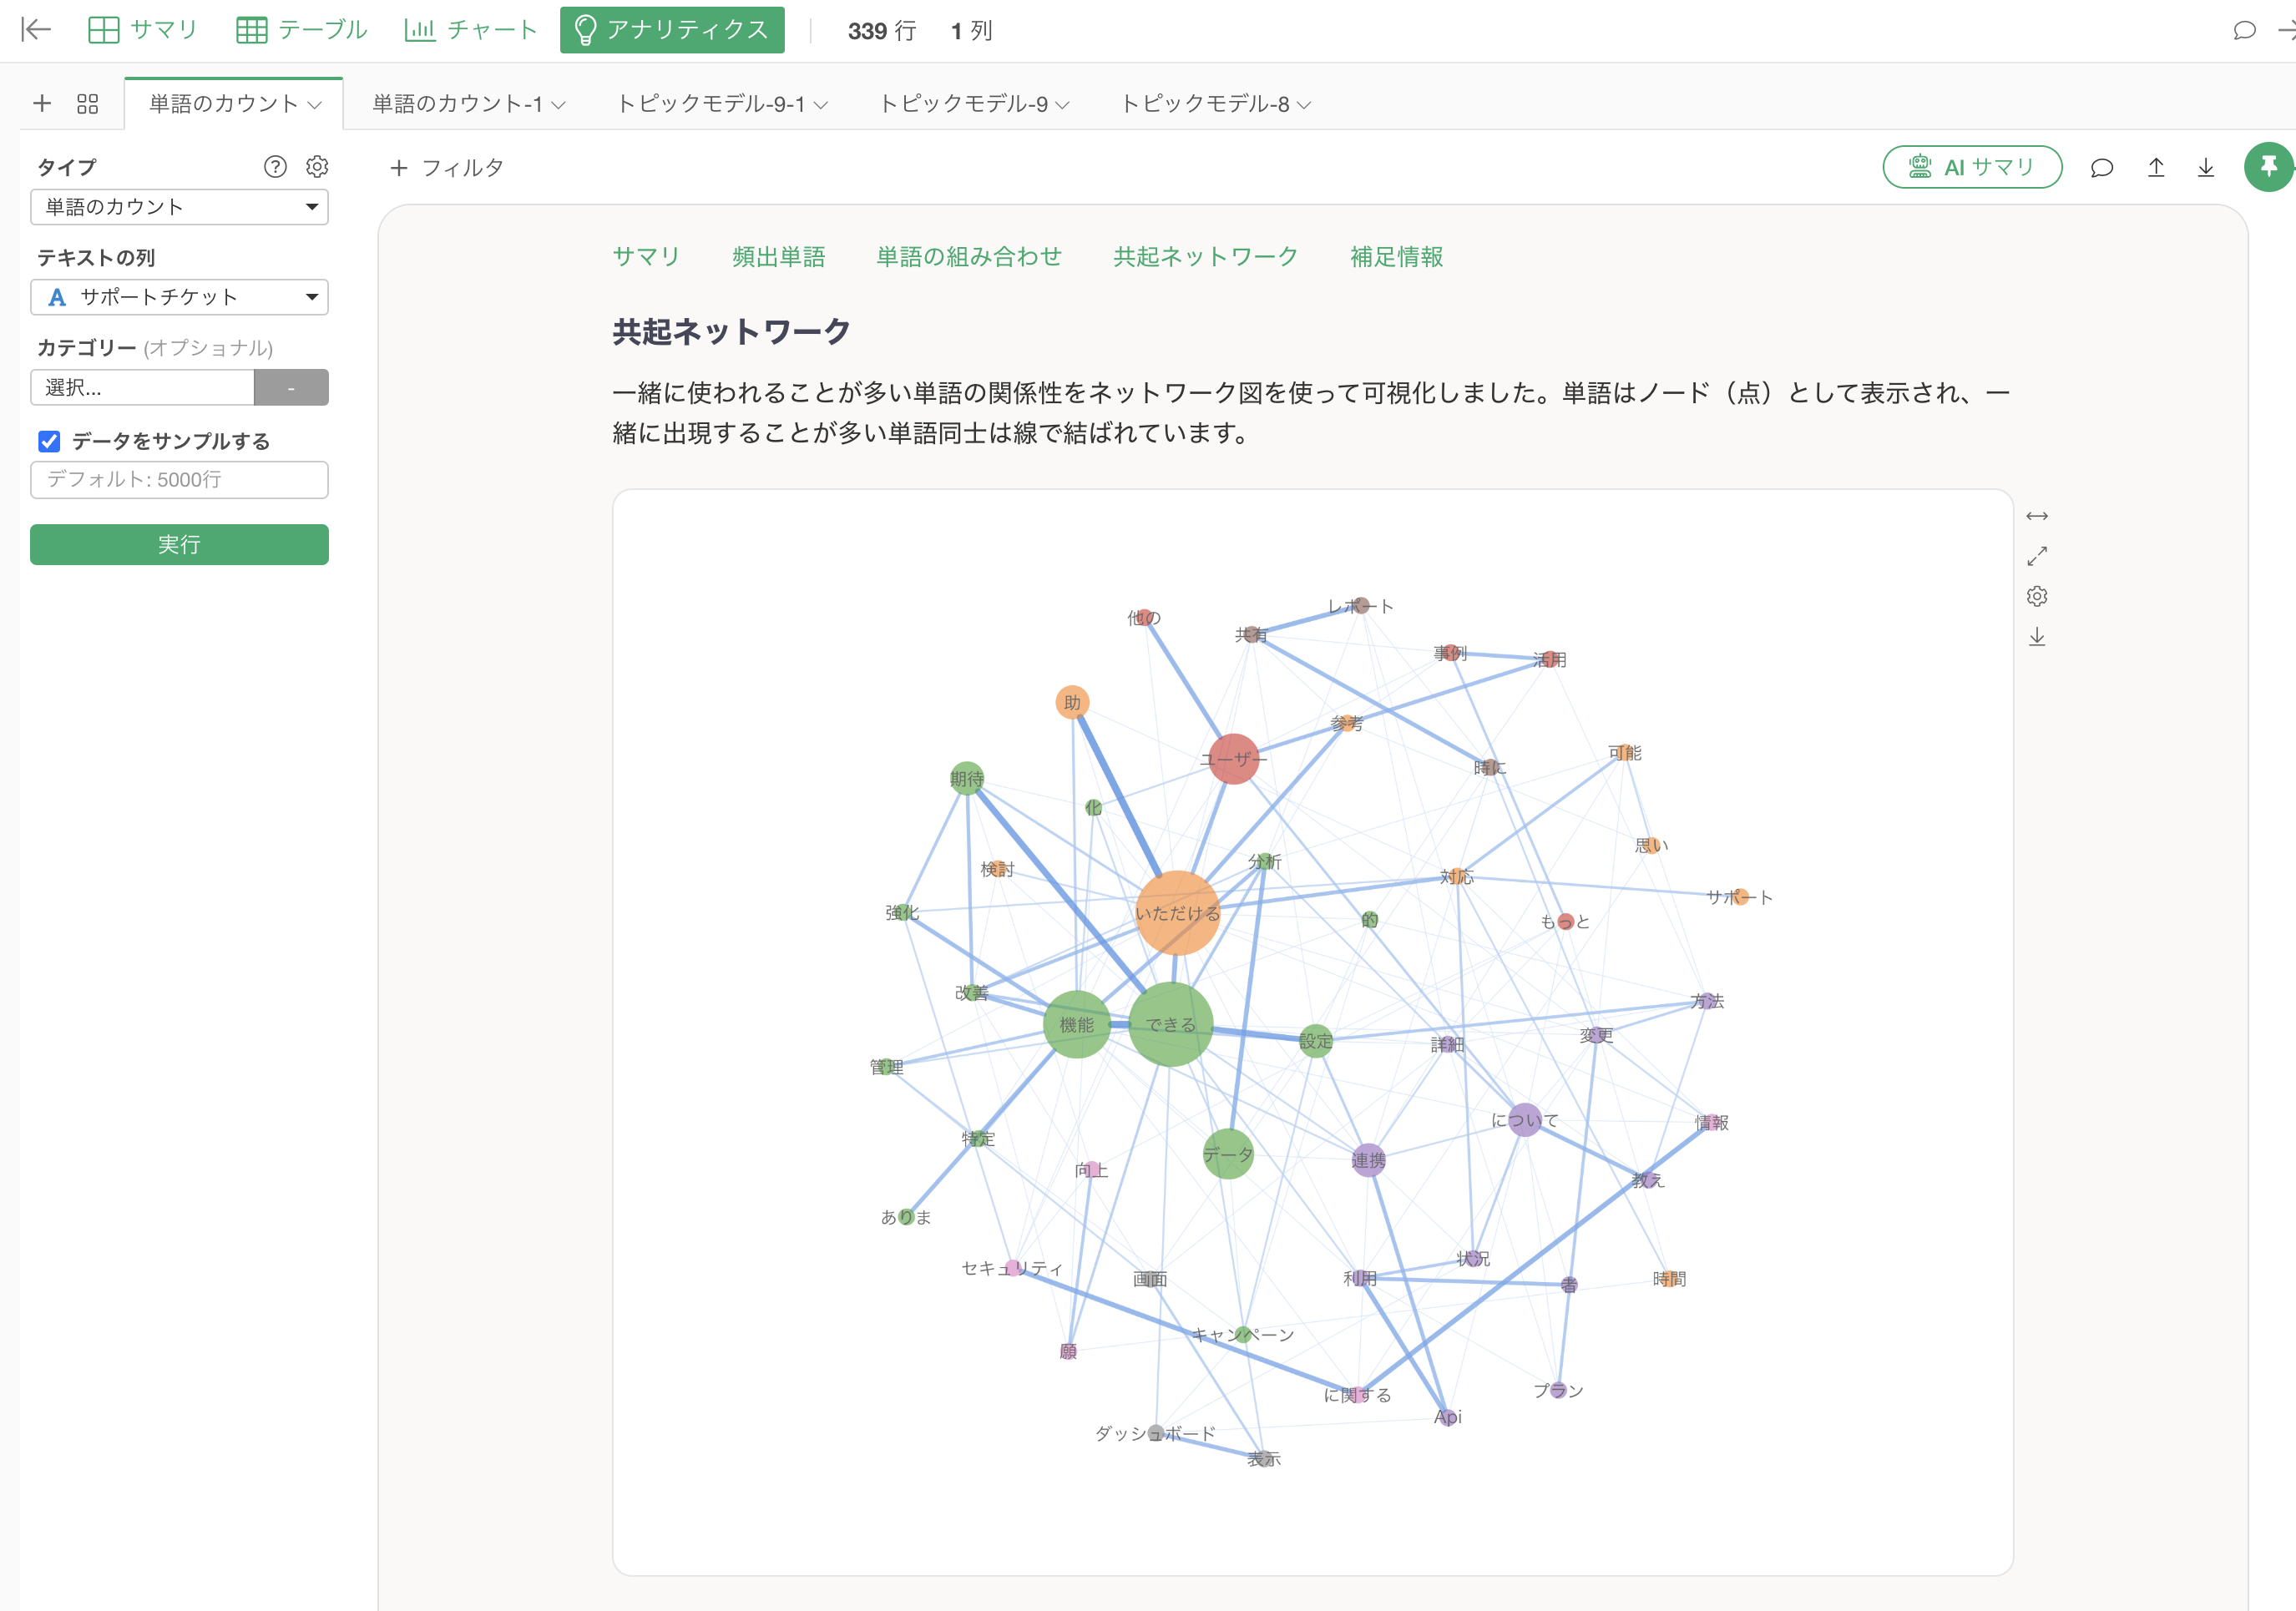Viewport: 2296px width, 1611px height.
Task: Switch to the 単語のカウント-1 tab
Action: tap(457, 104)
